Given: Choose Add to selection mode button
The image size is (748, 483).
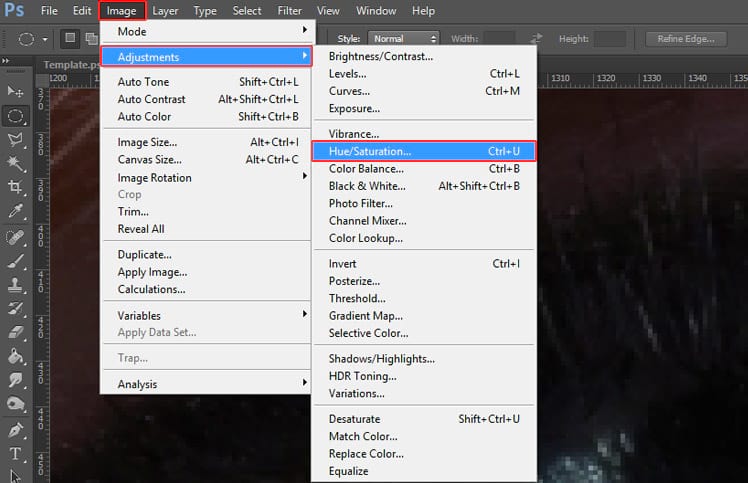Looking at the screenshot, I should (x=91, y=38).
